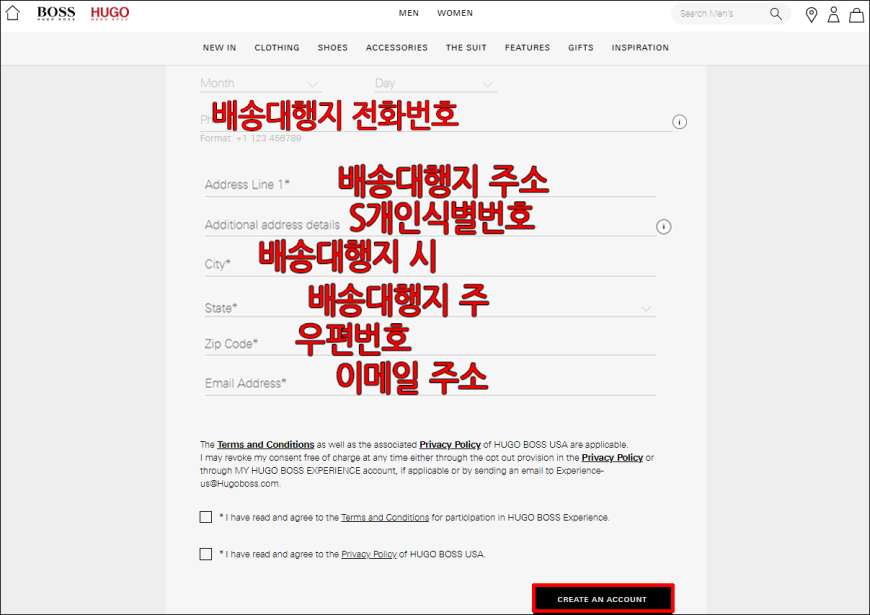Open Terms and Conditions link beside checkbox
This screenshot has height=615, width=870.
click(385, 517)
